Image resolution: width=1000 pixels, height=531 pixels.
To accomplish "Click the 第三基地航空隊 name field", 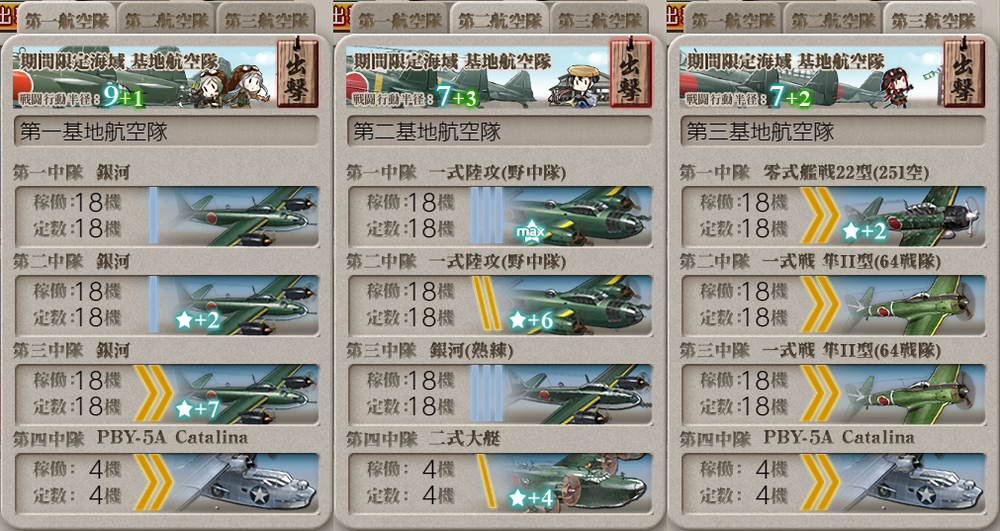I will pyautogui.click(x=834, y=132).
